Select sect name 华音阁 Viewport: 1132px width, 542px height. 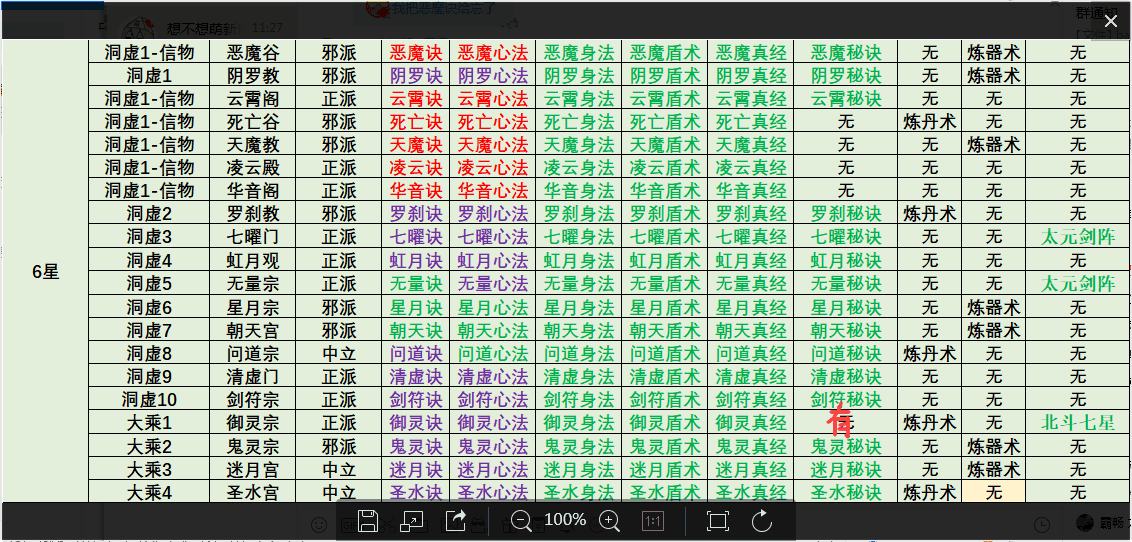point(252,191)
